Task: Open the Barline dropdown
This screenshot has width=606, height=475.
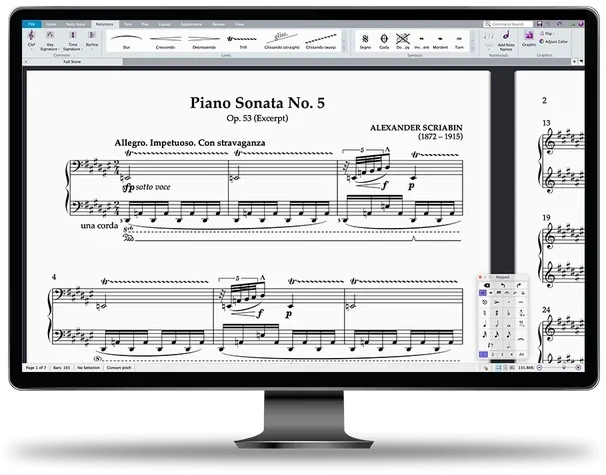Action: [92, 39]
